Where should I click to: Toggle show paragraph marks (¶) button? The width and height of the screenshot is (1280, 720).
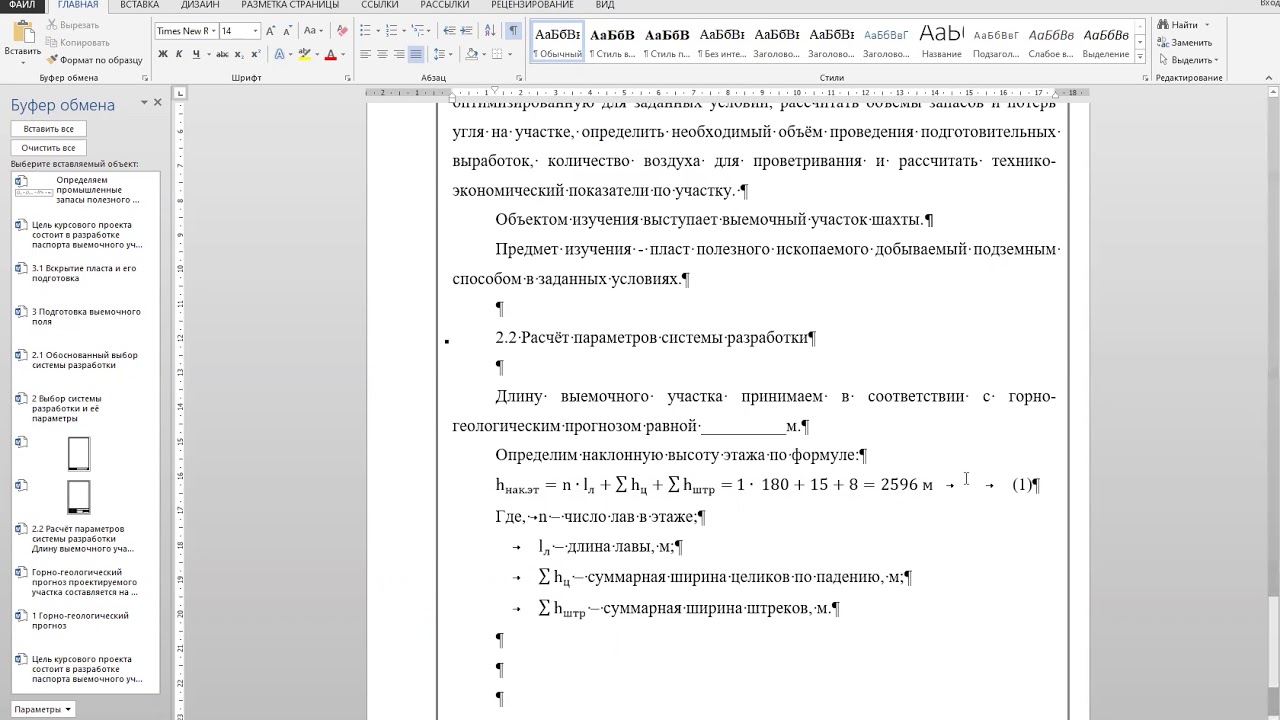(x=512, y=31)
